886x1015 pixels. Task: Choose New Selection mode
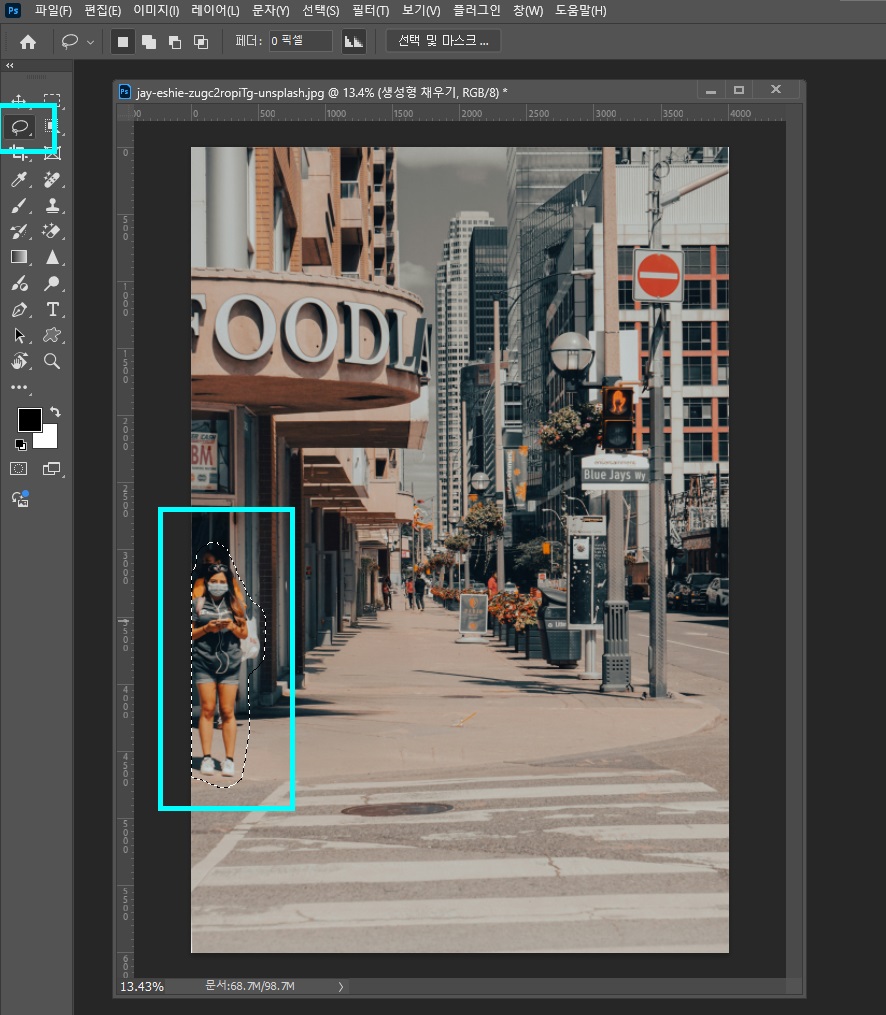[122, 42]
